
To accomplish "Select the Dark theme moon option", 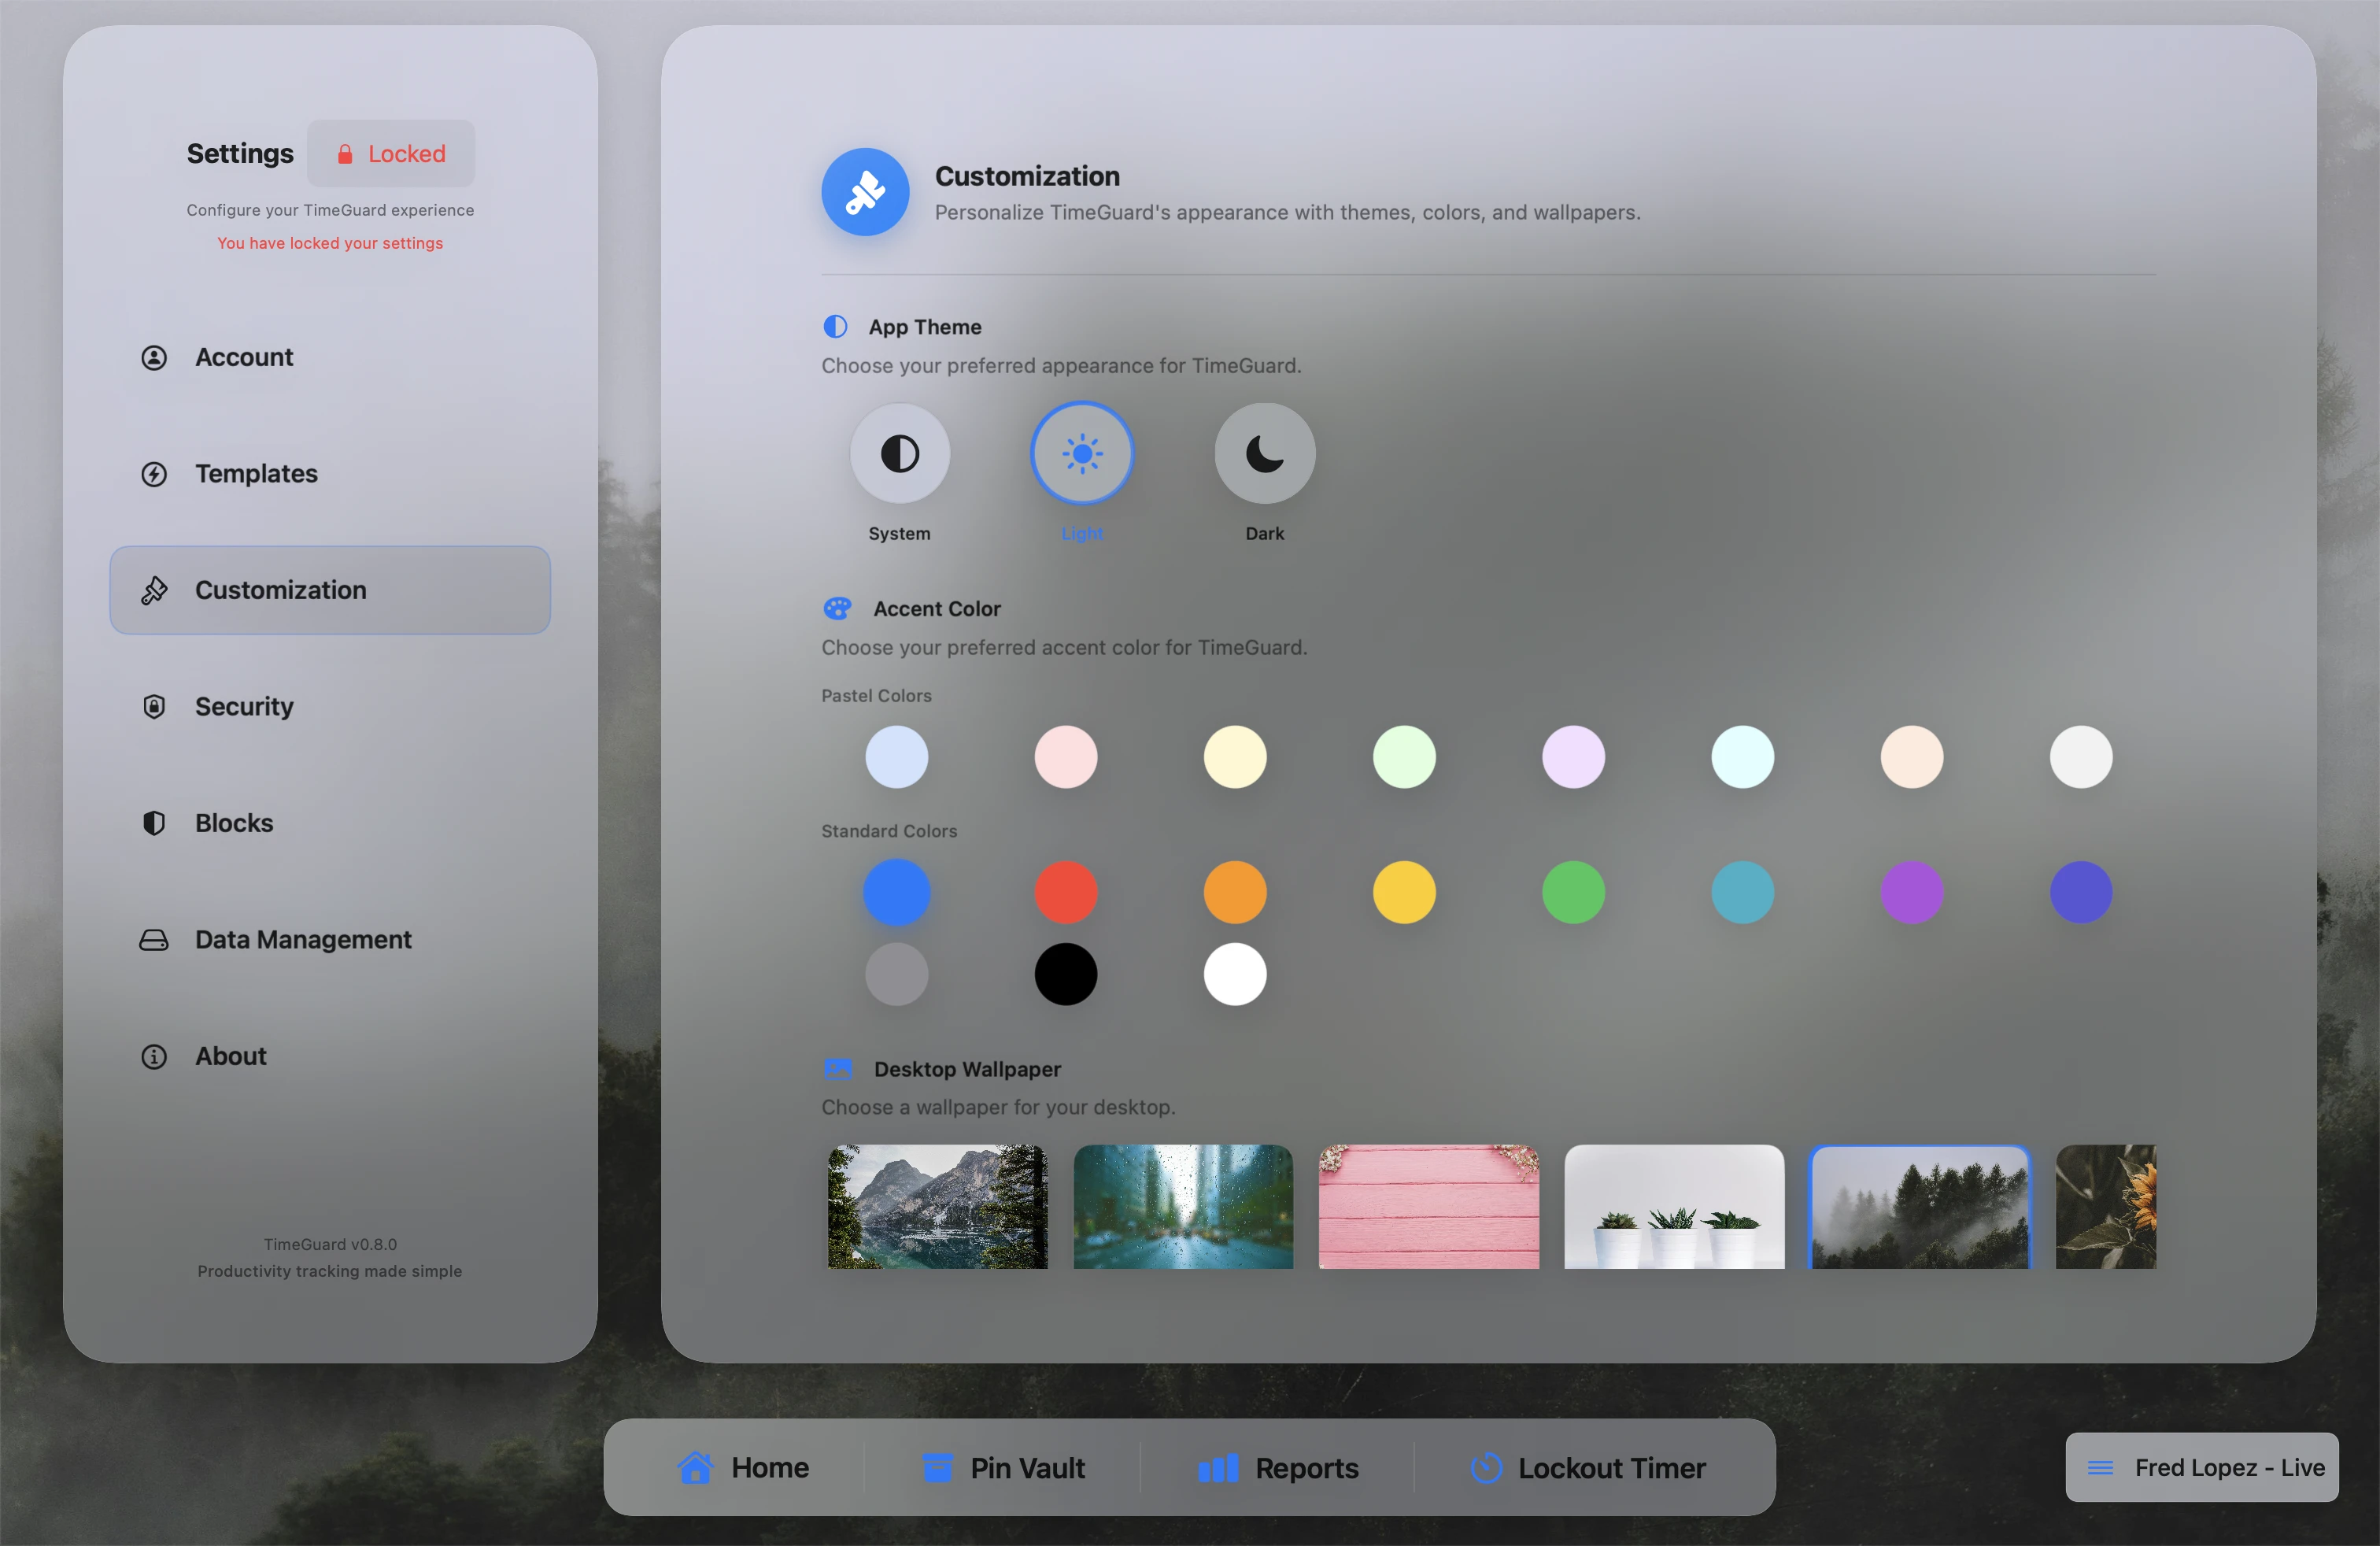I will coord(1264,453).
